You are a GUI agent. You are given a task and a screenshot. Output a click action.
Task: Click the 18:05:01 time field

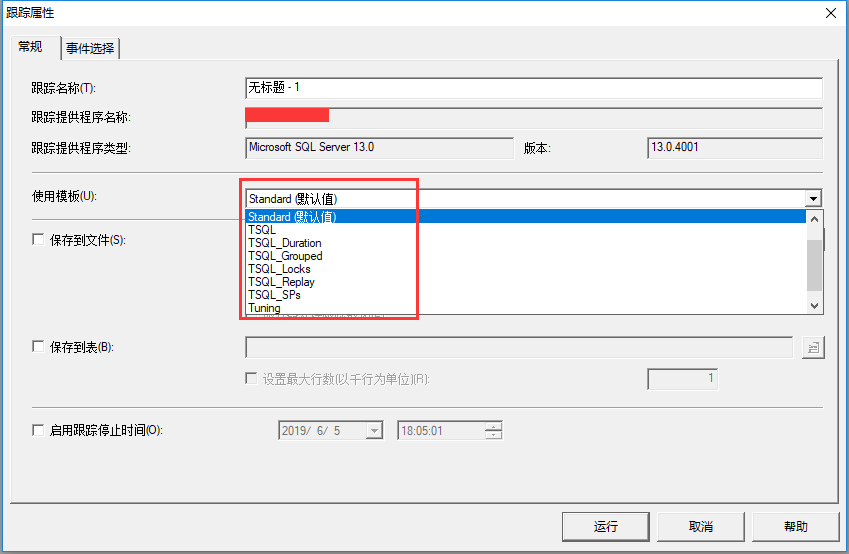441,431
